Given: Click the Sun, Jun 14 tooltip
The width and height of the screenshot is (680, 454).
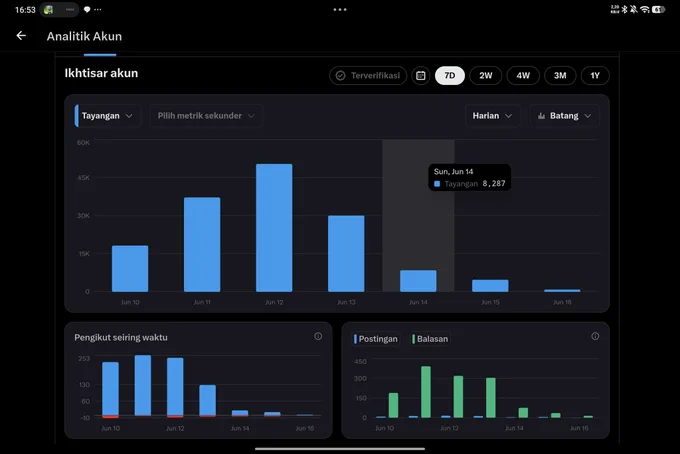Looking at the screenshot, I should pos(469,177).
